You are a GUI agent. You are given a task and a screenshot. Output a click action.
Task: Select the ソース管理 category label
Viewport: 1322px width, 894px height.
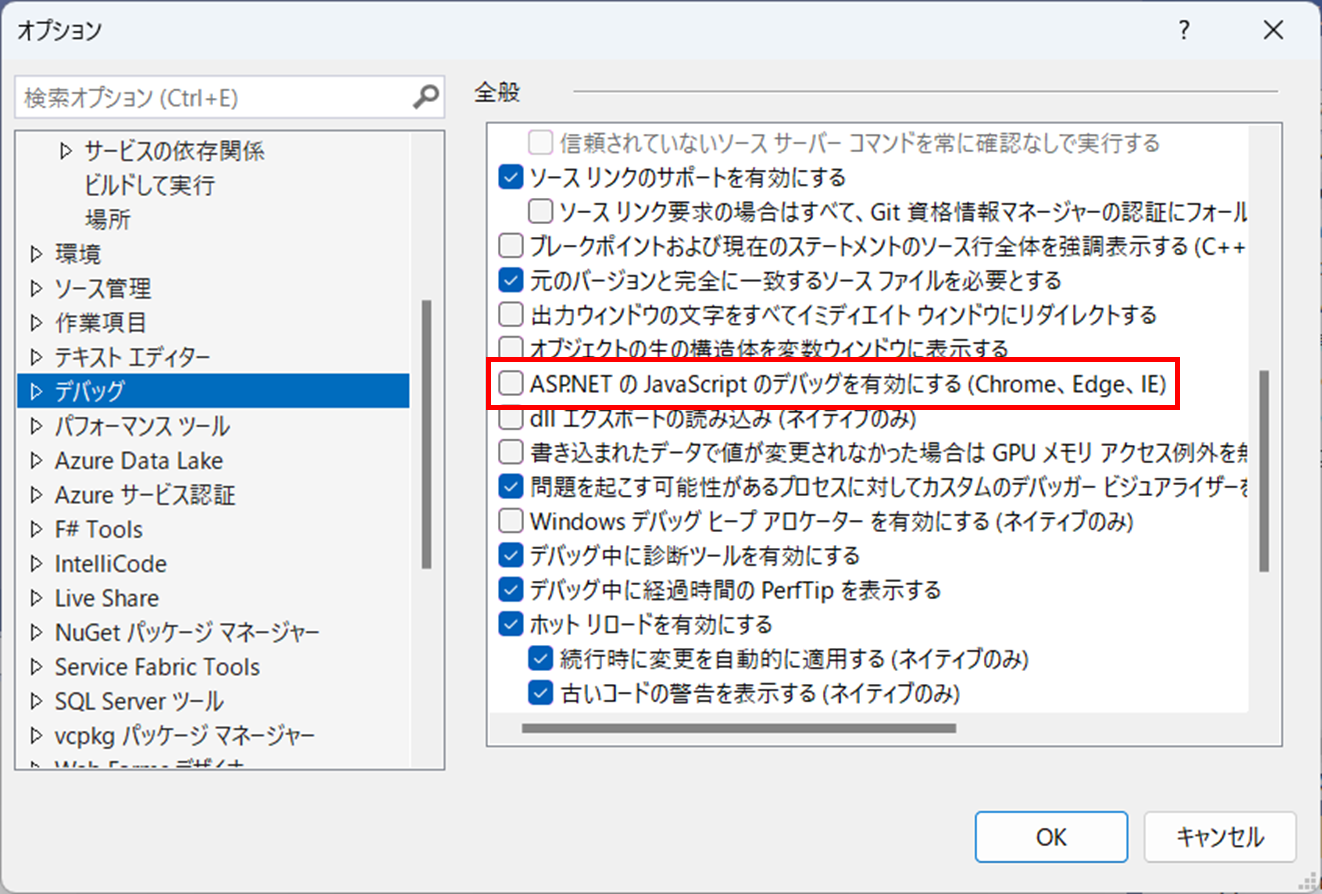[x=103, y=289]
